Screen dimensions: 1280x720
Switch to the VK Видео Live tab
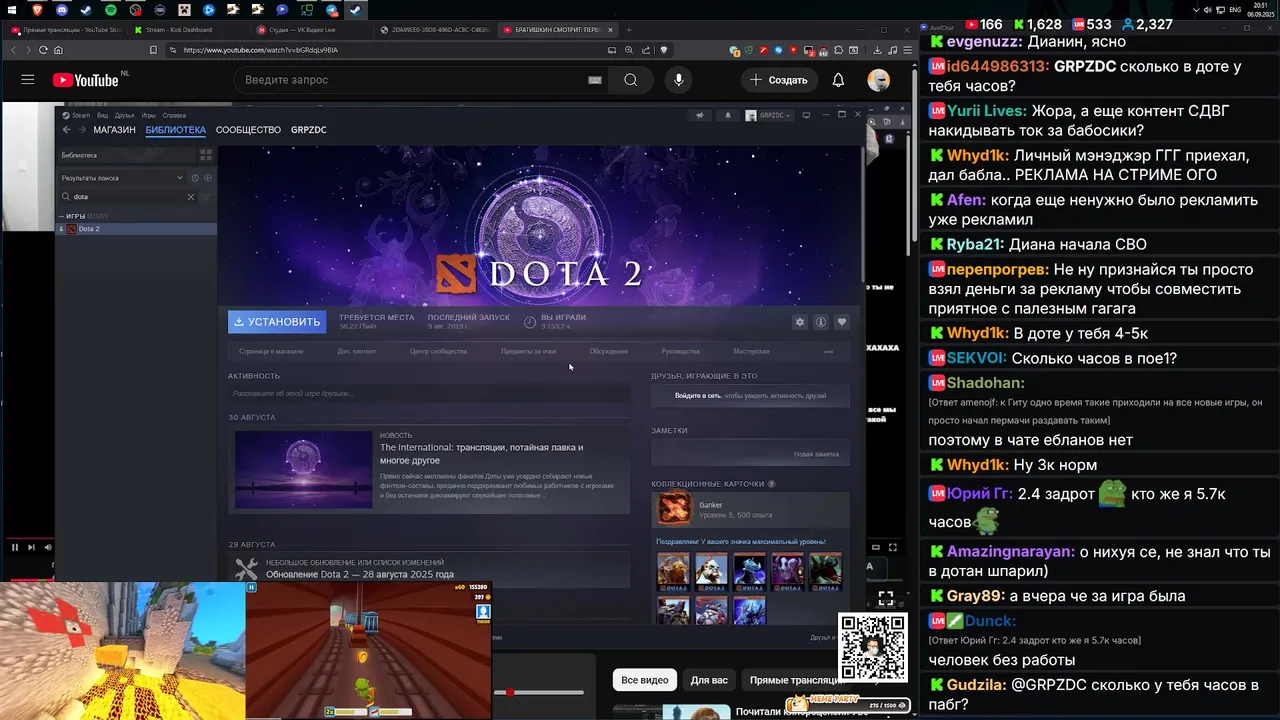click(x=305, y=30)
